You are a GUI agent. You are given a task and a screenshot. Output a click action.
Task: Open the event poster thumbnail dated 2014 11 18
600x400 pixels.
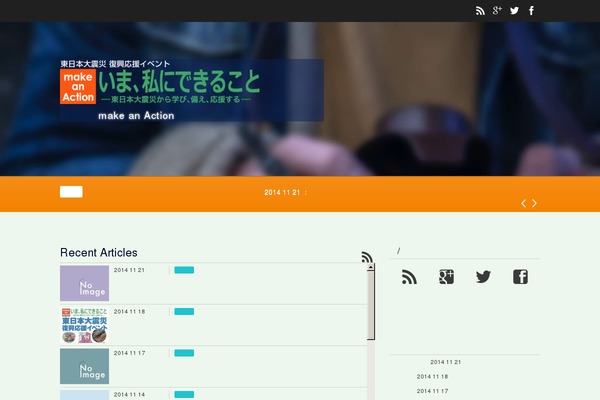click(85, 325)
